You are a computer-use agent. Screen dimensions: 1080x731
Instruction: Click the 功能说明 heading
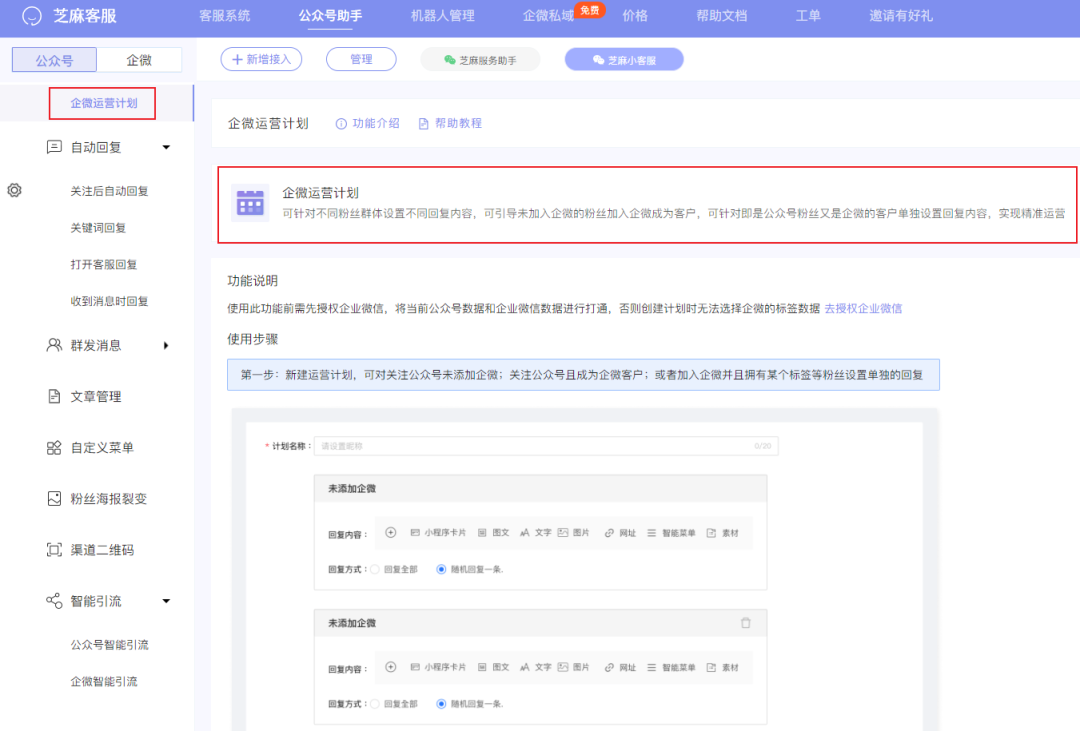click(253, 280)
